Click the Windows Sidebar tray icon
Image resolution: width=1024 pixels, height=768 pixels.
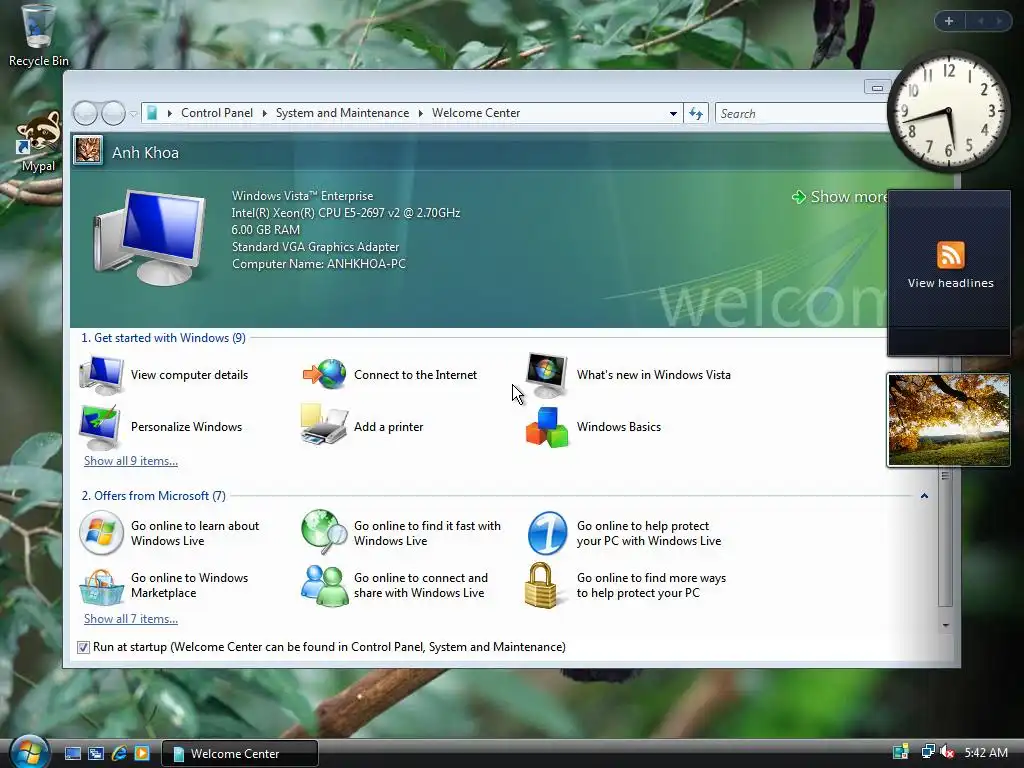[x=901, y=752]
